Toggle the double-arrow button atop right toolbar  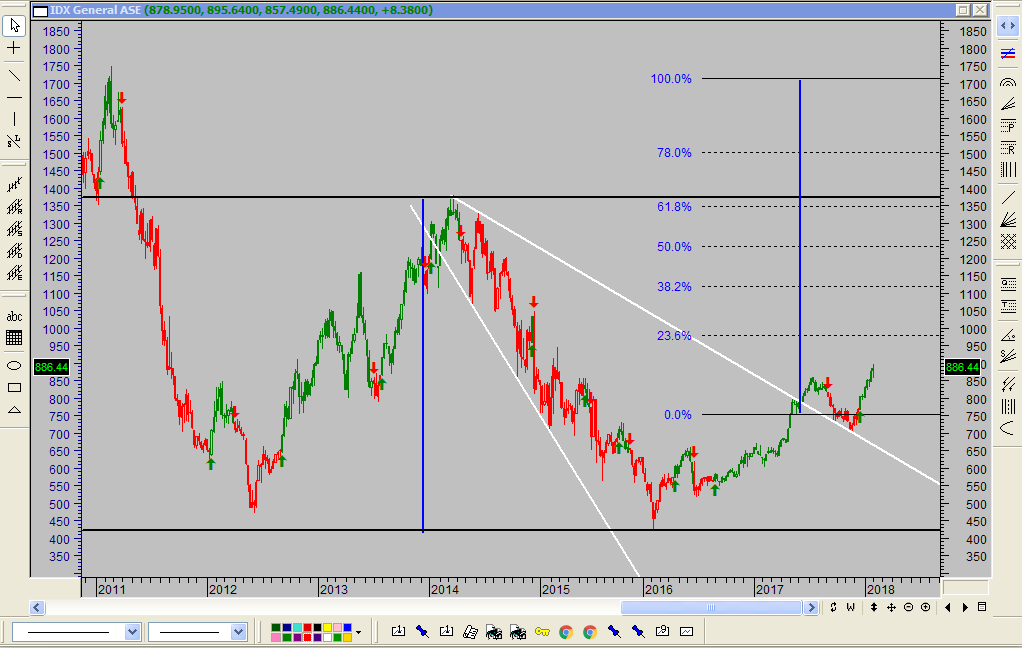click(x=1008, y=25)
